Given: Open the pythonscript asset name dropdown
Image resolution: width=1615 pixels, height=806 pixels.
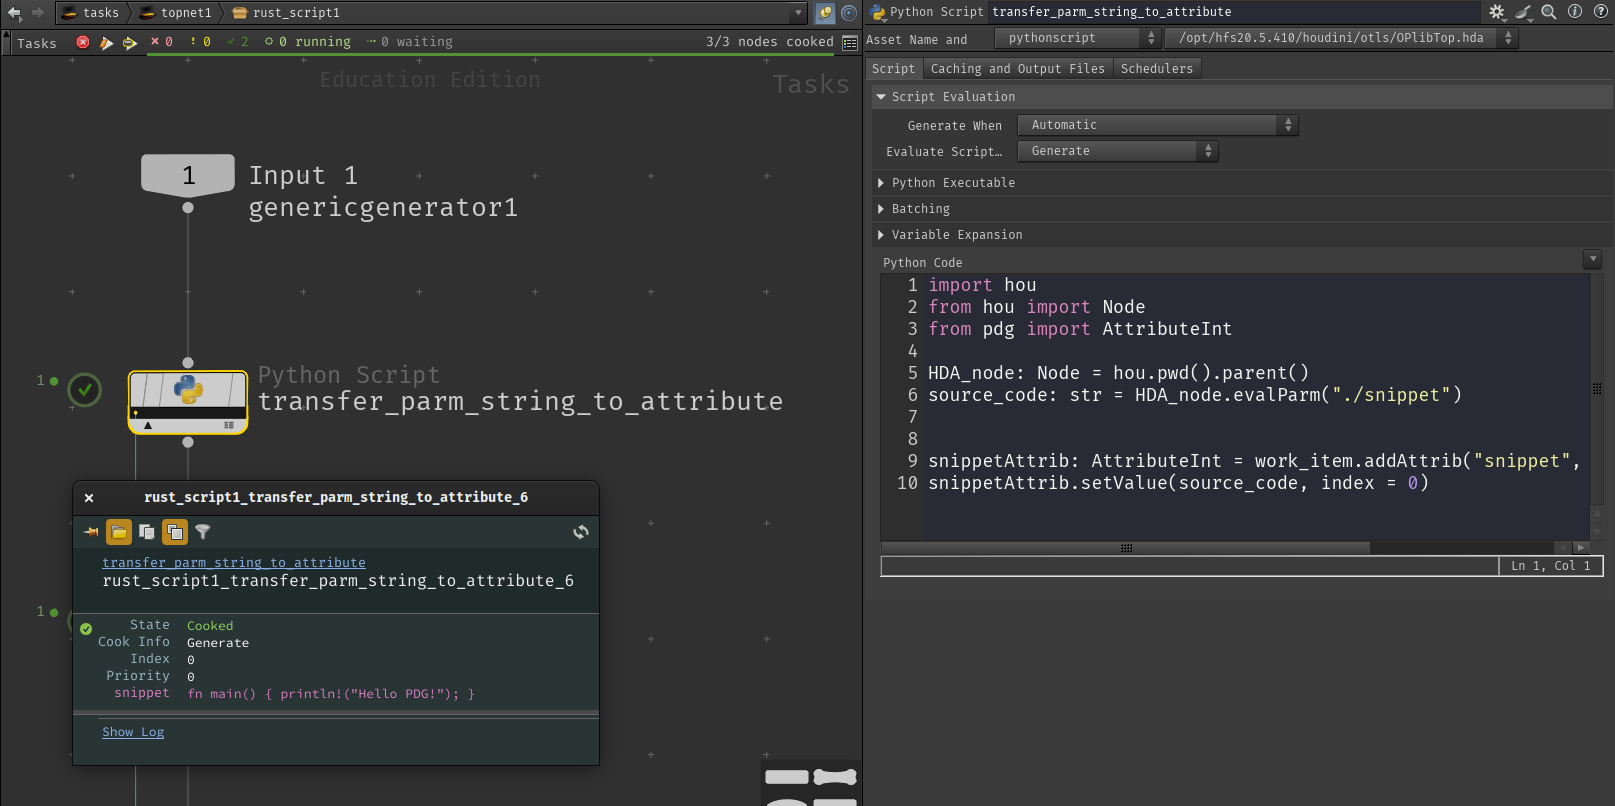Looking at the screenshot, I should 1077,38.
